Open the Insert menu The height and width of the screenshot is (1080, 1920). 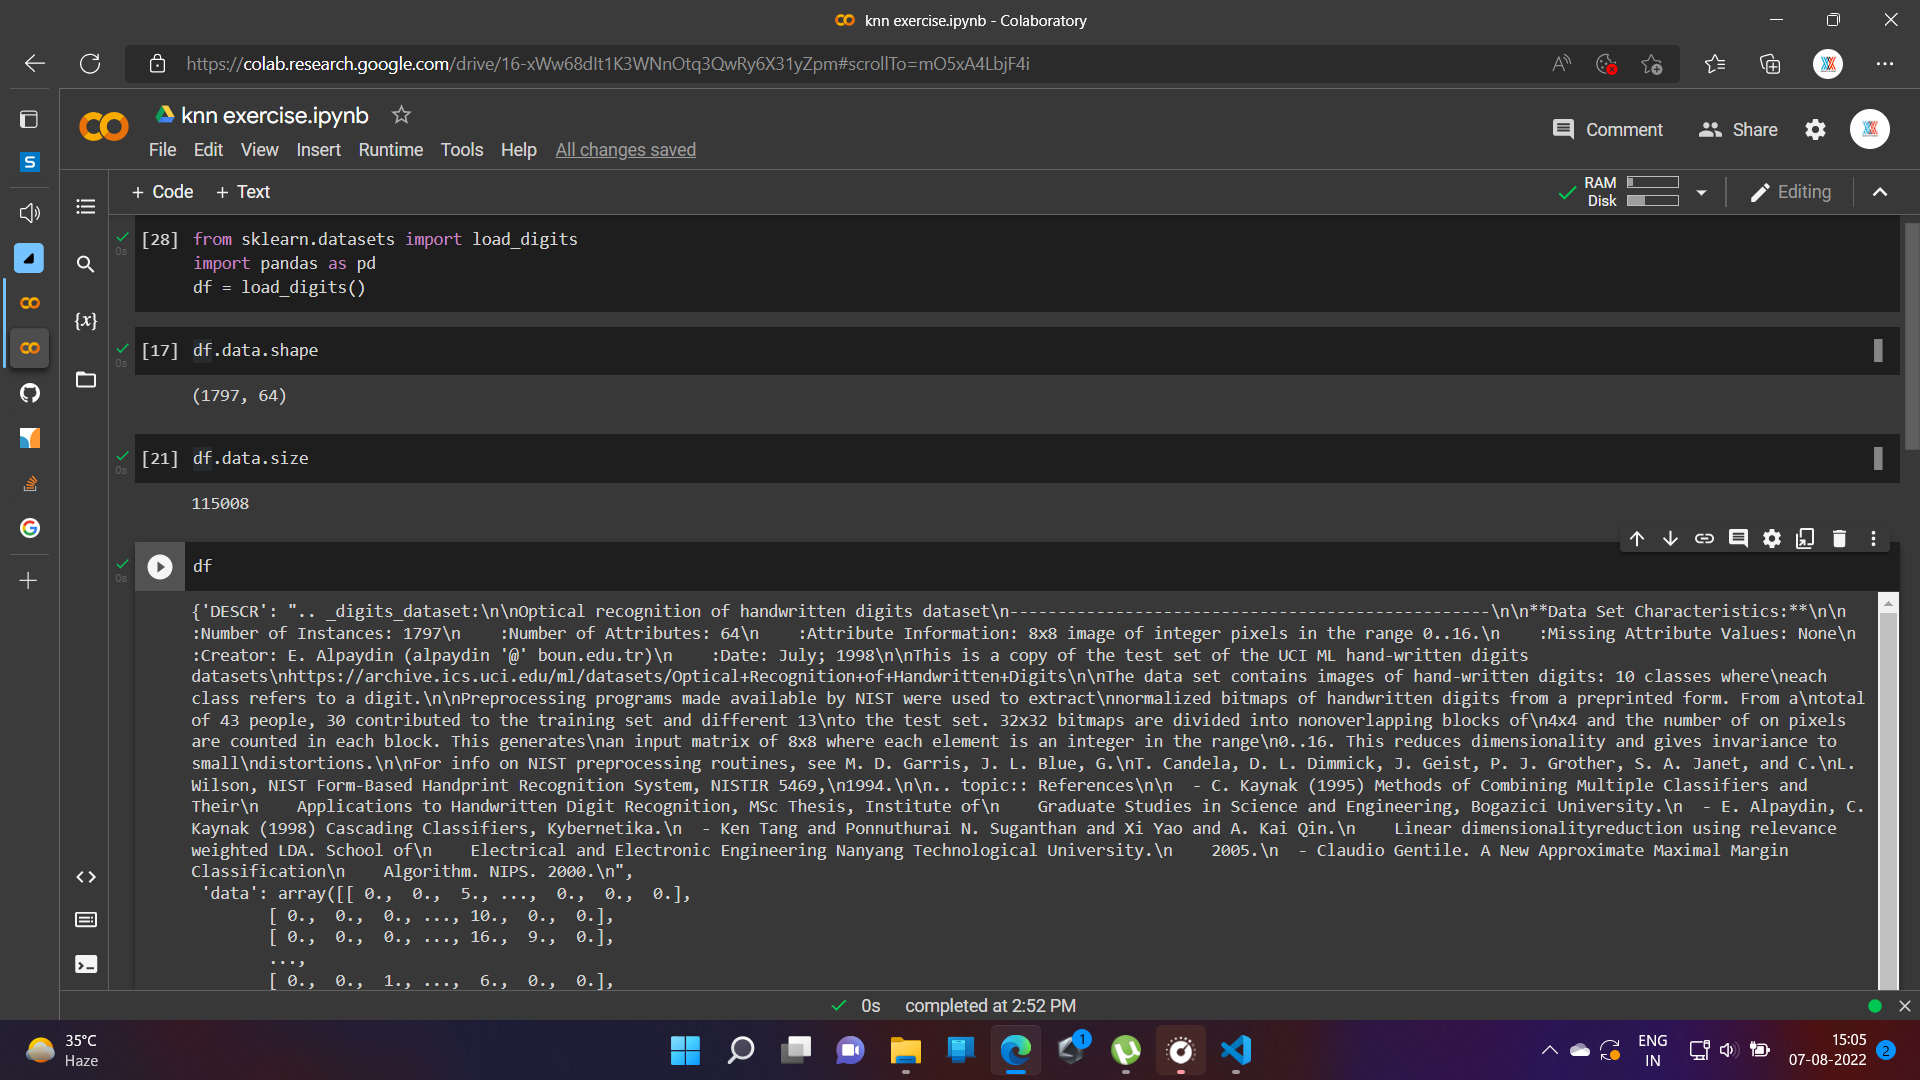318,150
